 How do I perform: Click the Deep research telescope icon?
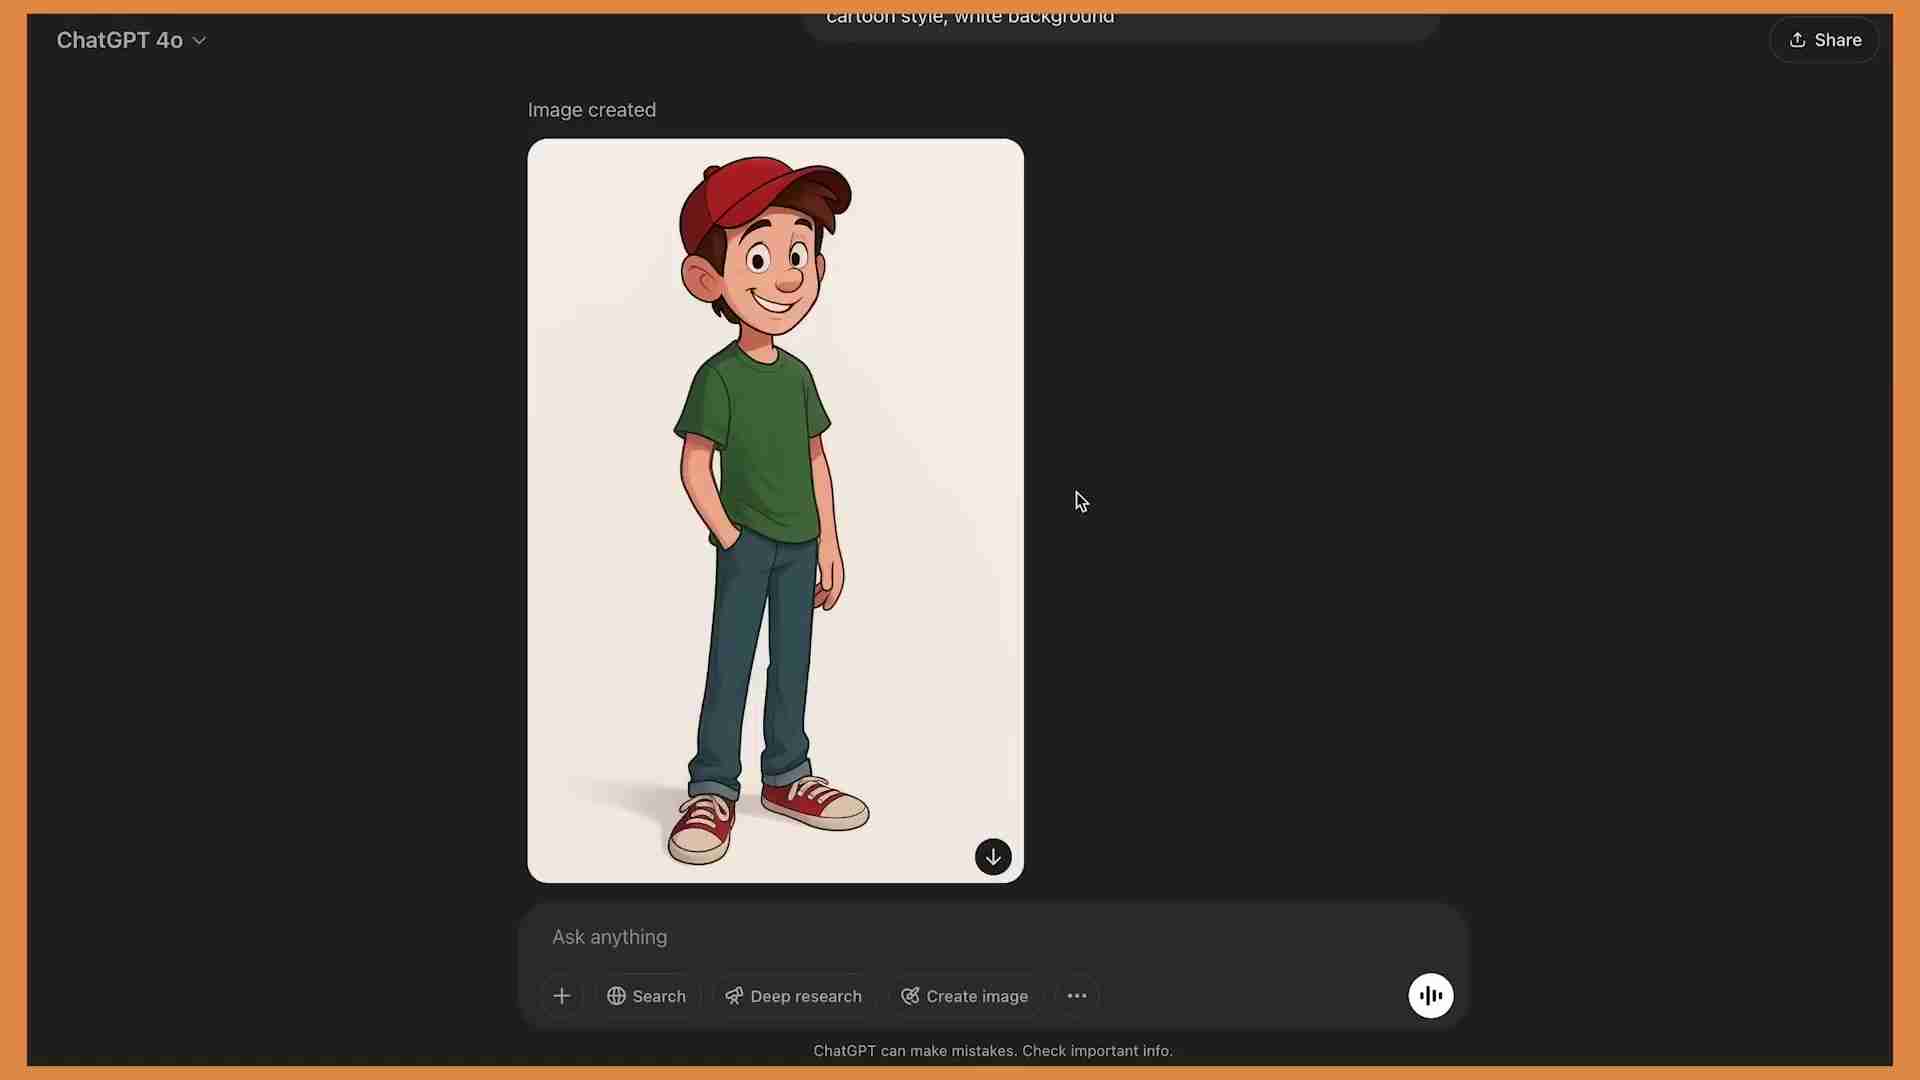click(735, 995)
